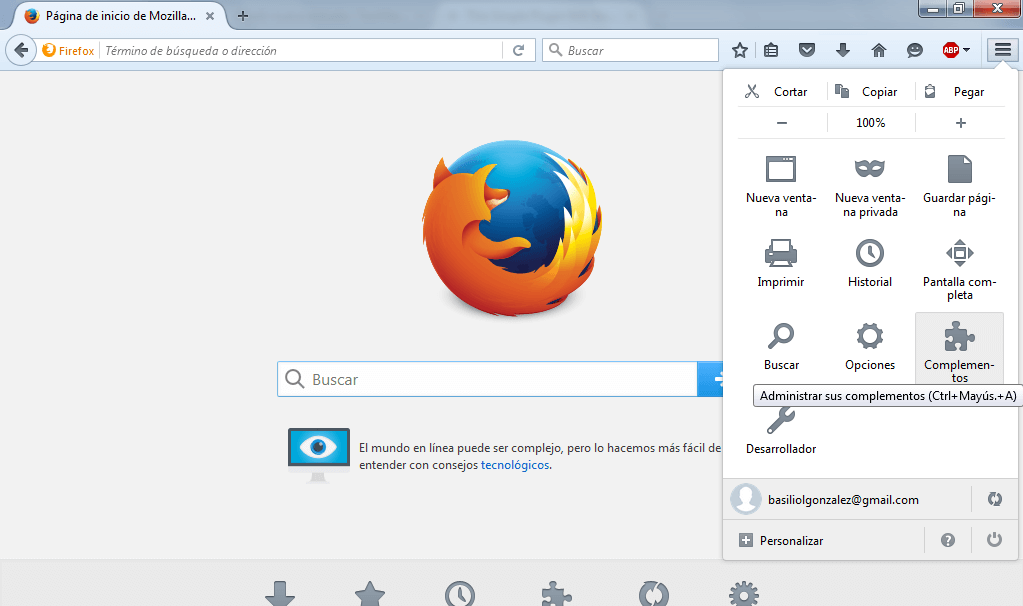Viewport: 1023px width, 606px height.
Task: Open Historial clock icon in menu
Action: click(x=869, y=252)
